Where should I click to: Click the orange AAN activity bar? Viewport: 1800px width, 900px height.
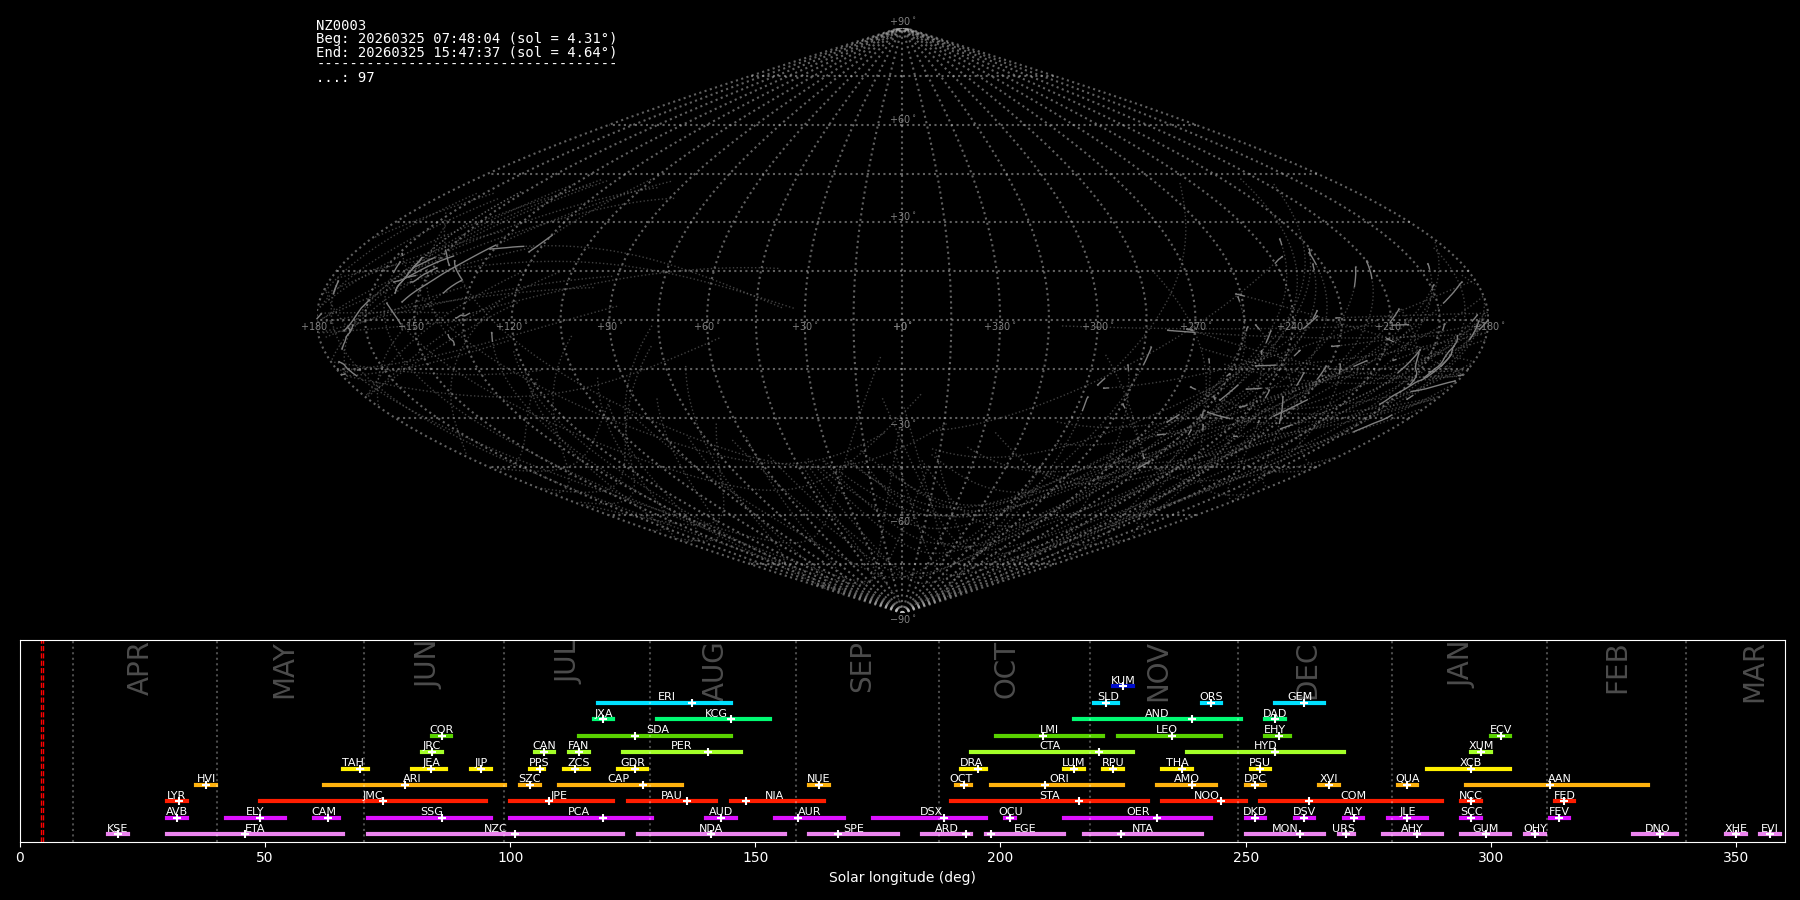(x=1557, y=785)
